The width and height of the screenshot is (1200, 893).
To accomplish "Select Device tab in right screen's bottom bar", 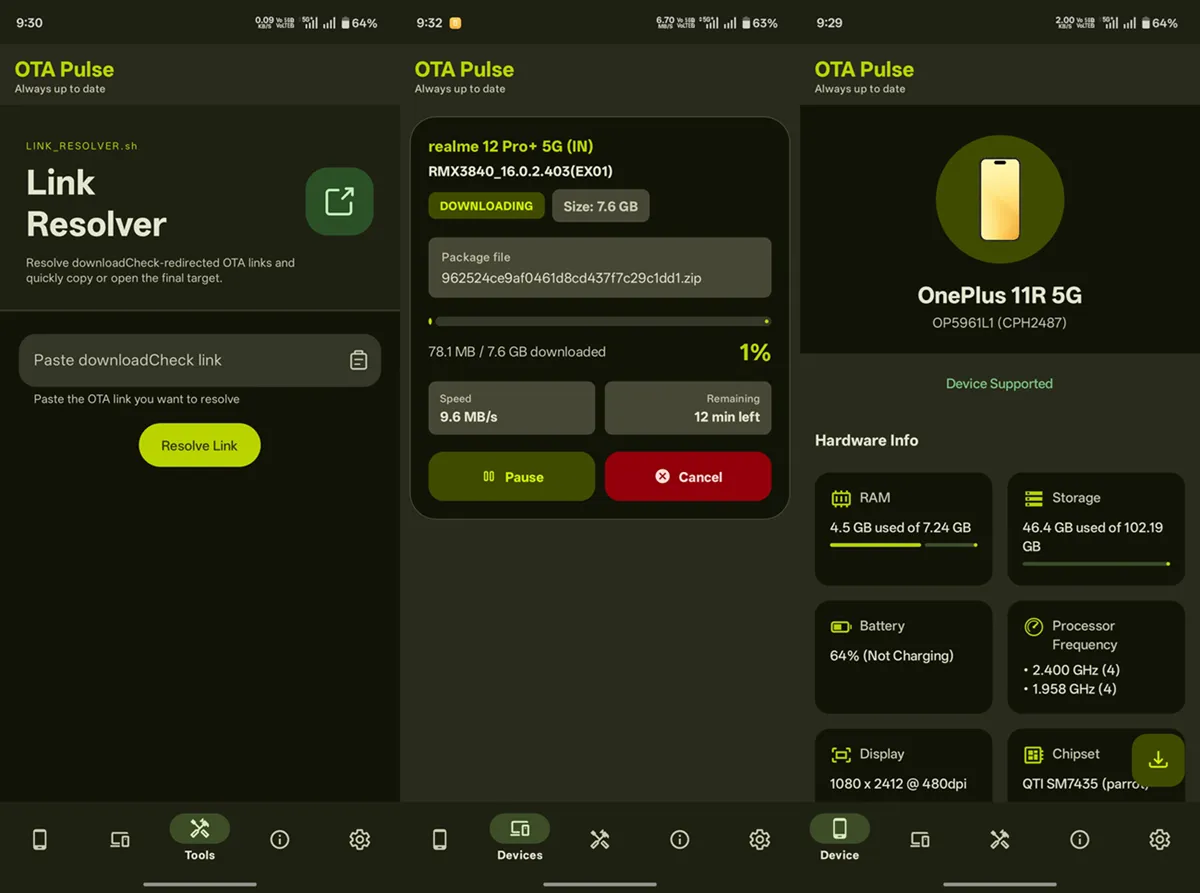I will click(x=839, y=838).
